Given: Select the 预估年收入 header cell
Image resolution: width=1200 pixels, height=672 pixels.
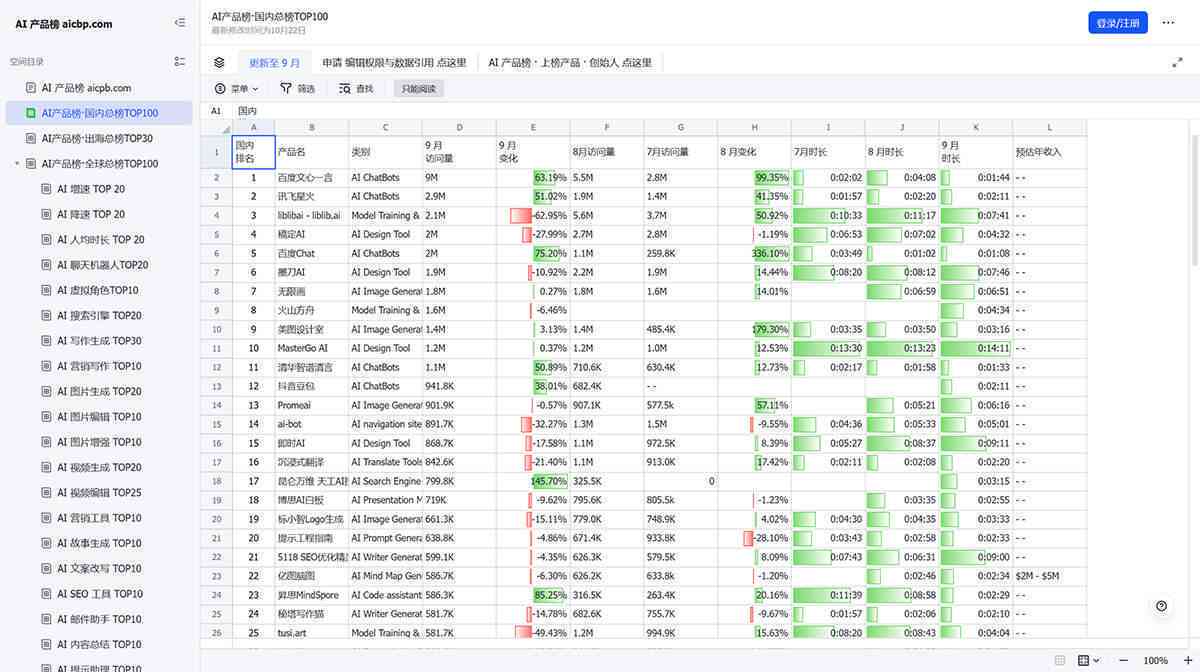Looking at the screenshot, I should [x=1050, y=152].
